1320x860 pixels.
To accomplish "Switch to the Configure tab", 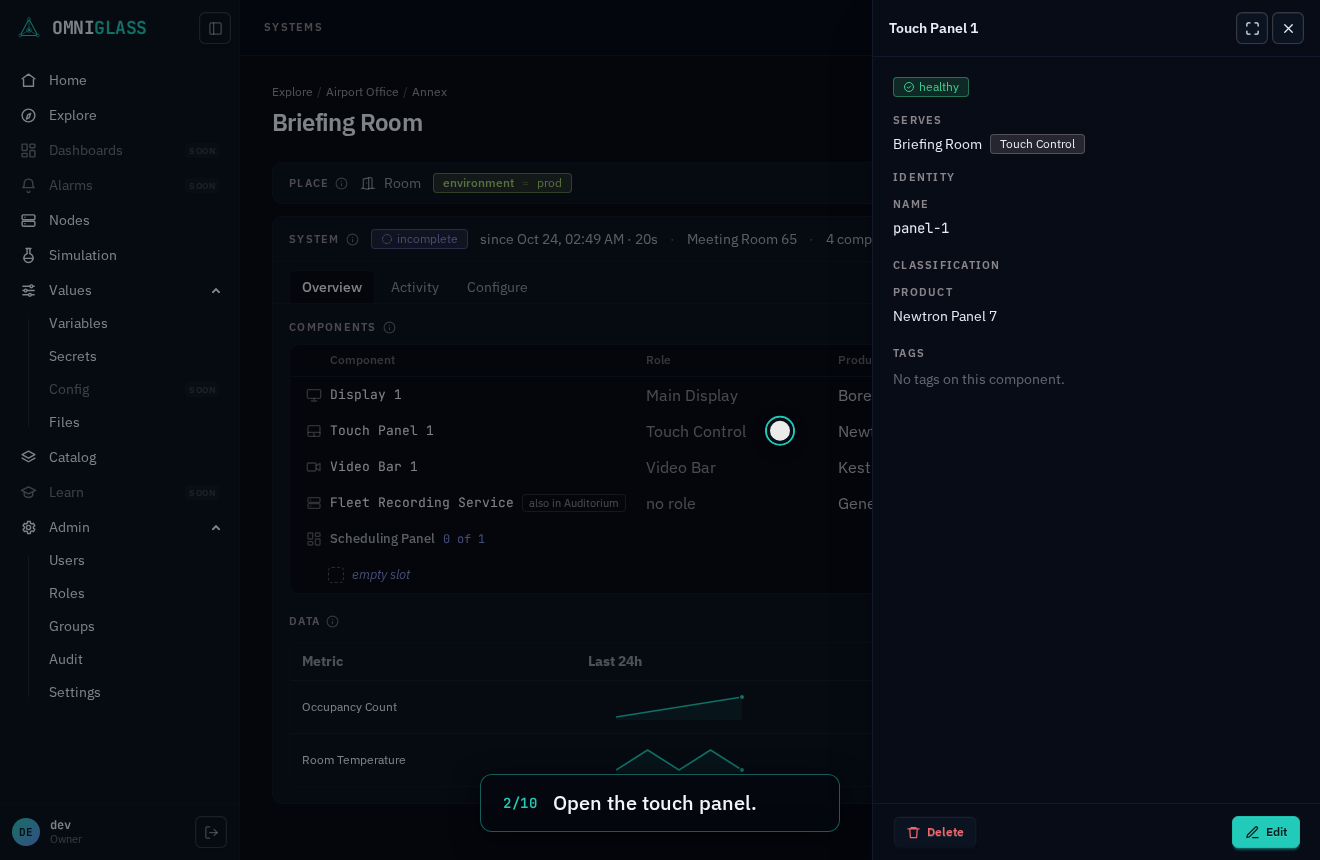I will (497, 287).
